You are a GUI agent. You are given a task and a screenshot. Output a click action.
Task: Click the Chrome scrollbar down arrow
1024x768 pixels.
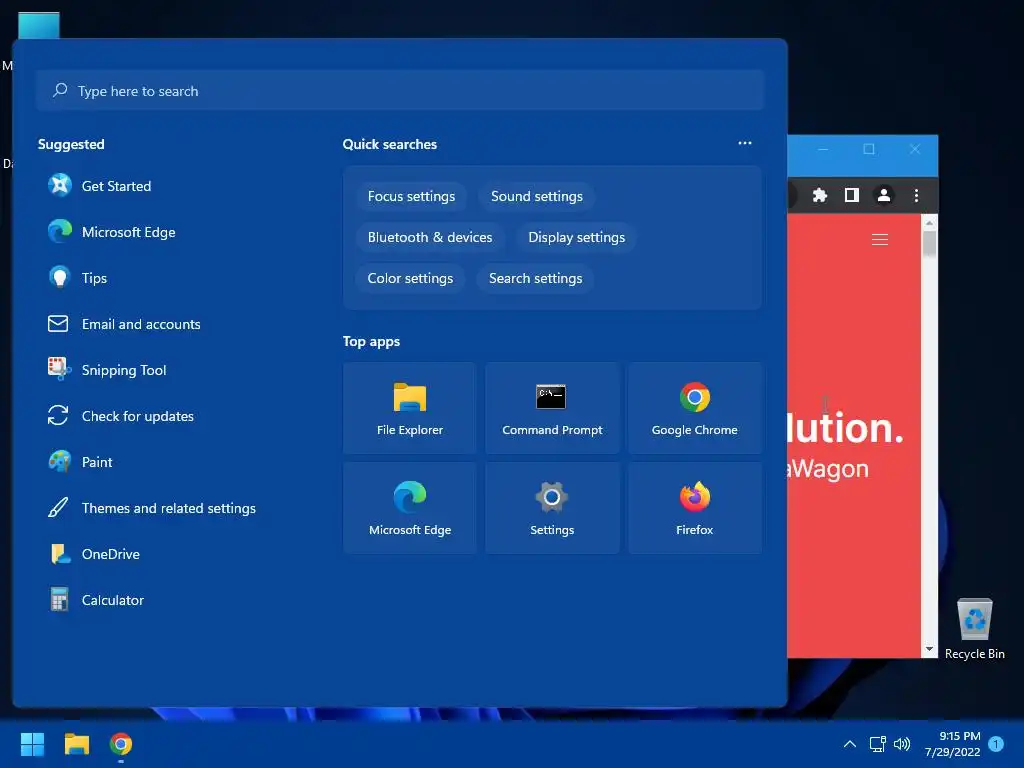pos(929,650)
